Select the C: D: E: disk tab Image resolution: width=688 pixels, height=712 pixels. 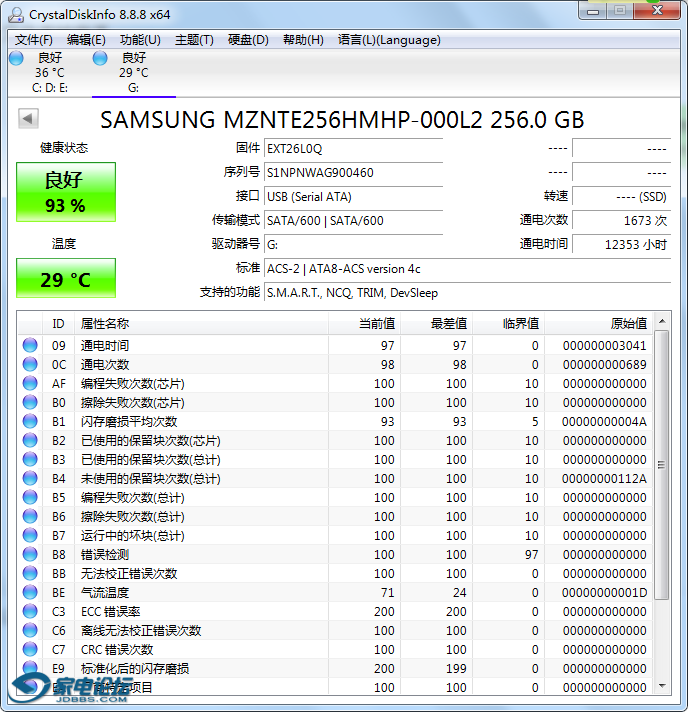[50, 73]
